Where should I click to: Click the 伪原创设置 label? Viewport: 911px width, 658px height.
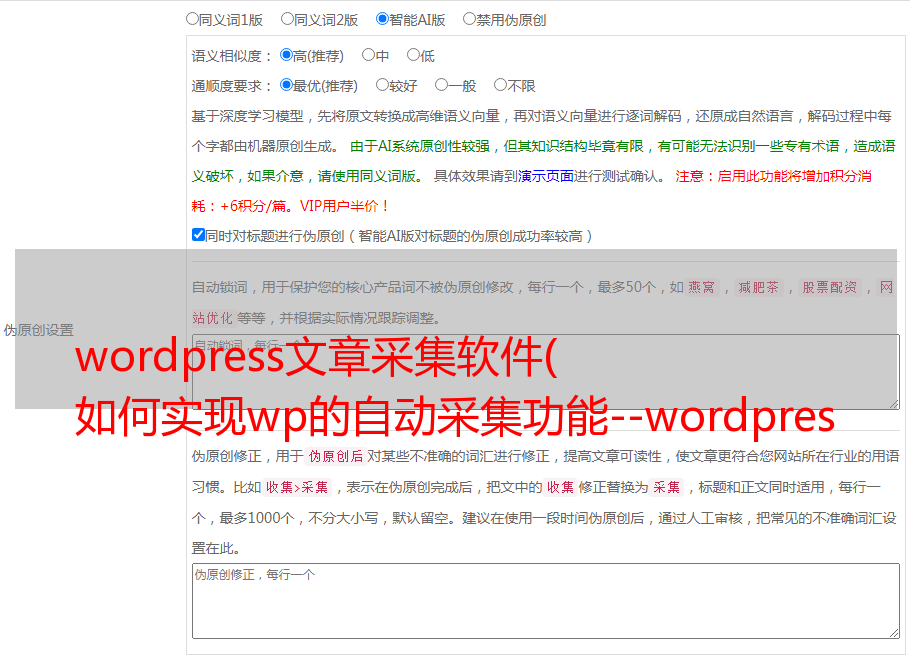point(39,330)
